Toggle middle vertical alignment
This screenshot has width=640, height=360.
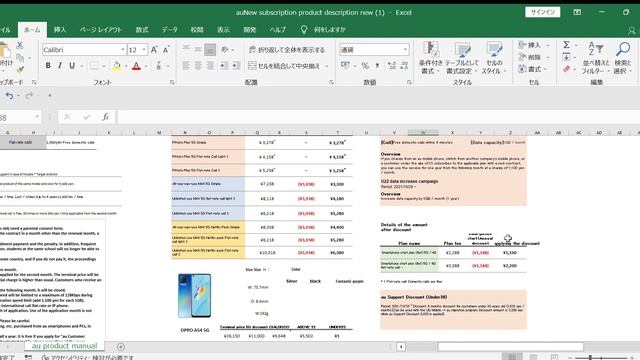pyautogui.click(x=198, y=49)
